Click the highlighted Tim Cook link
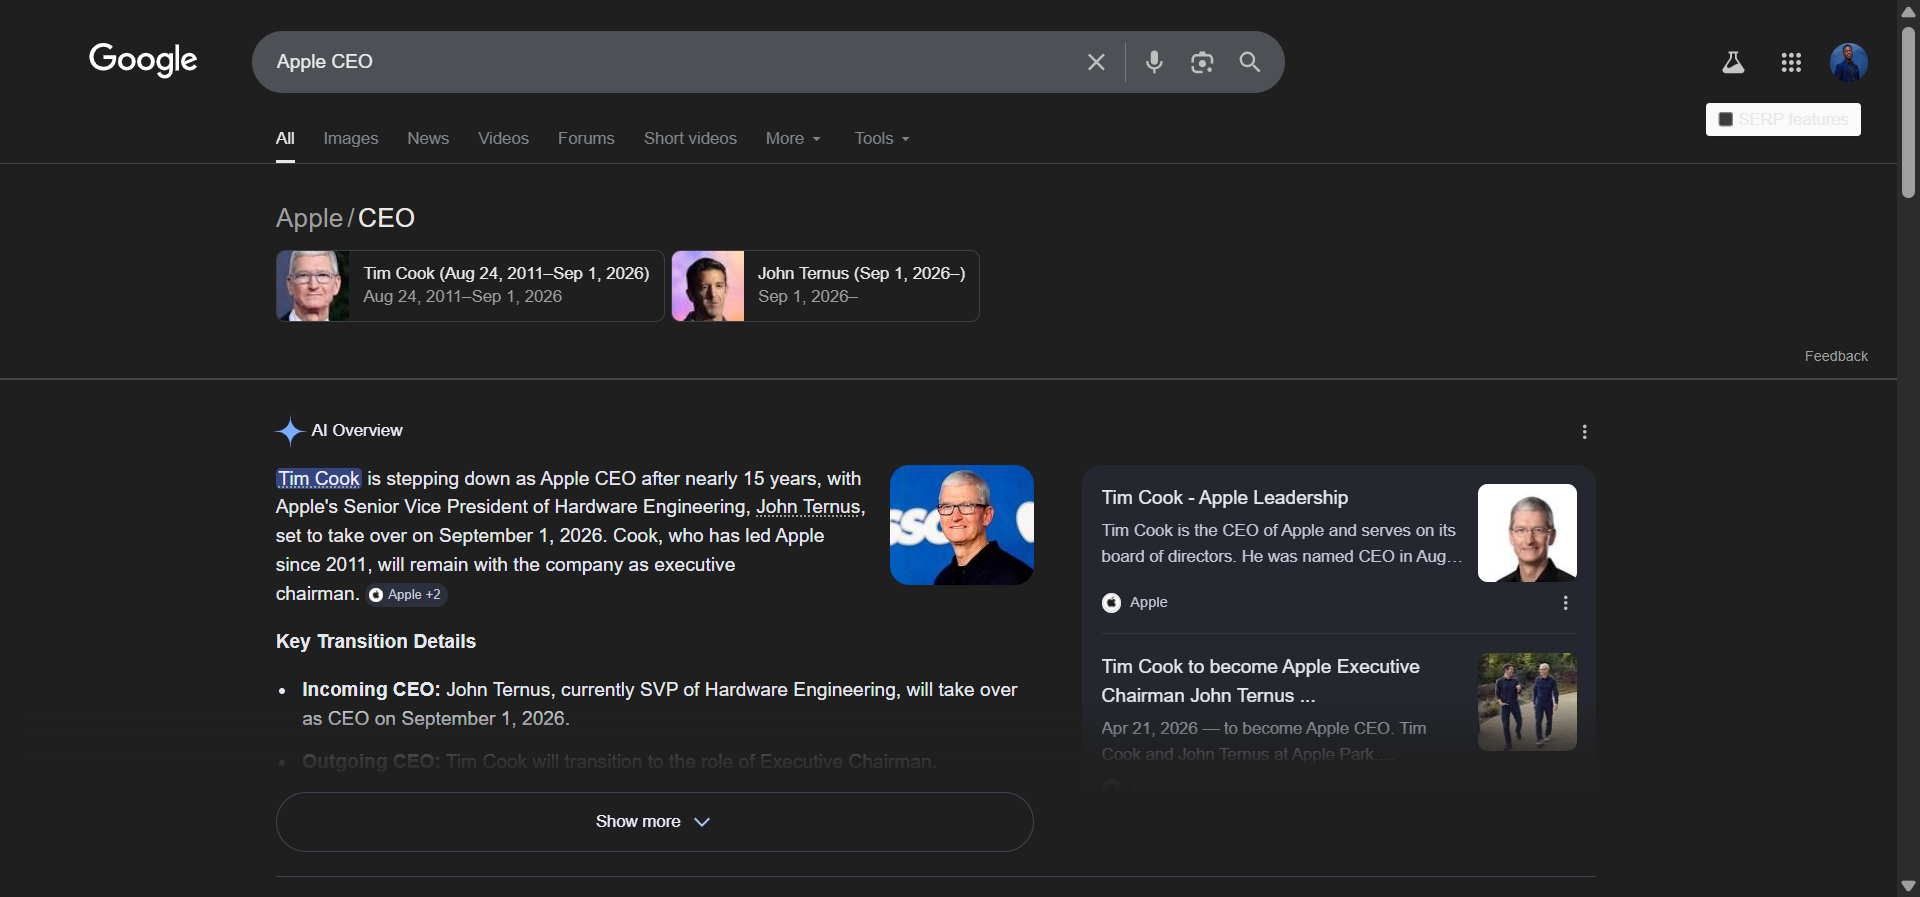 pos(319,479)
